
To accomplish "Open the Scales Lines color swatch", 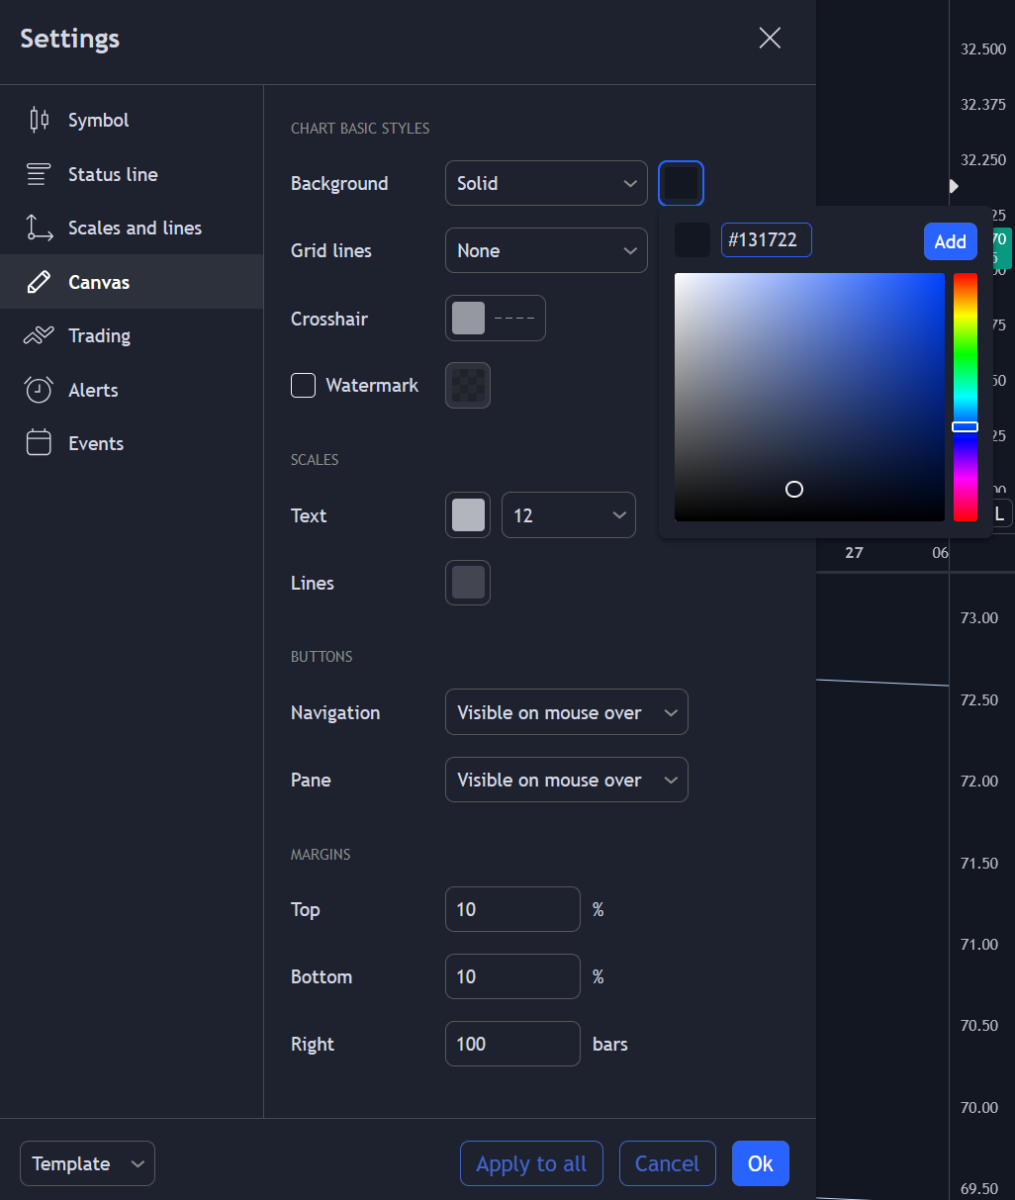I will click(468, 583).
